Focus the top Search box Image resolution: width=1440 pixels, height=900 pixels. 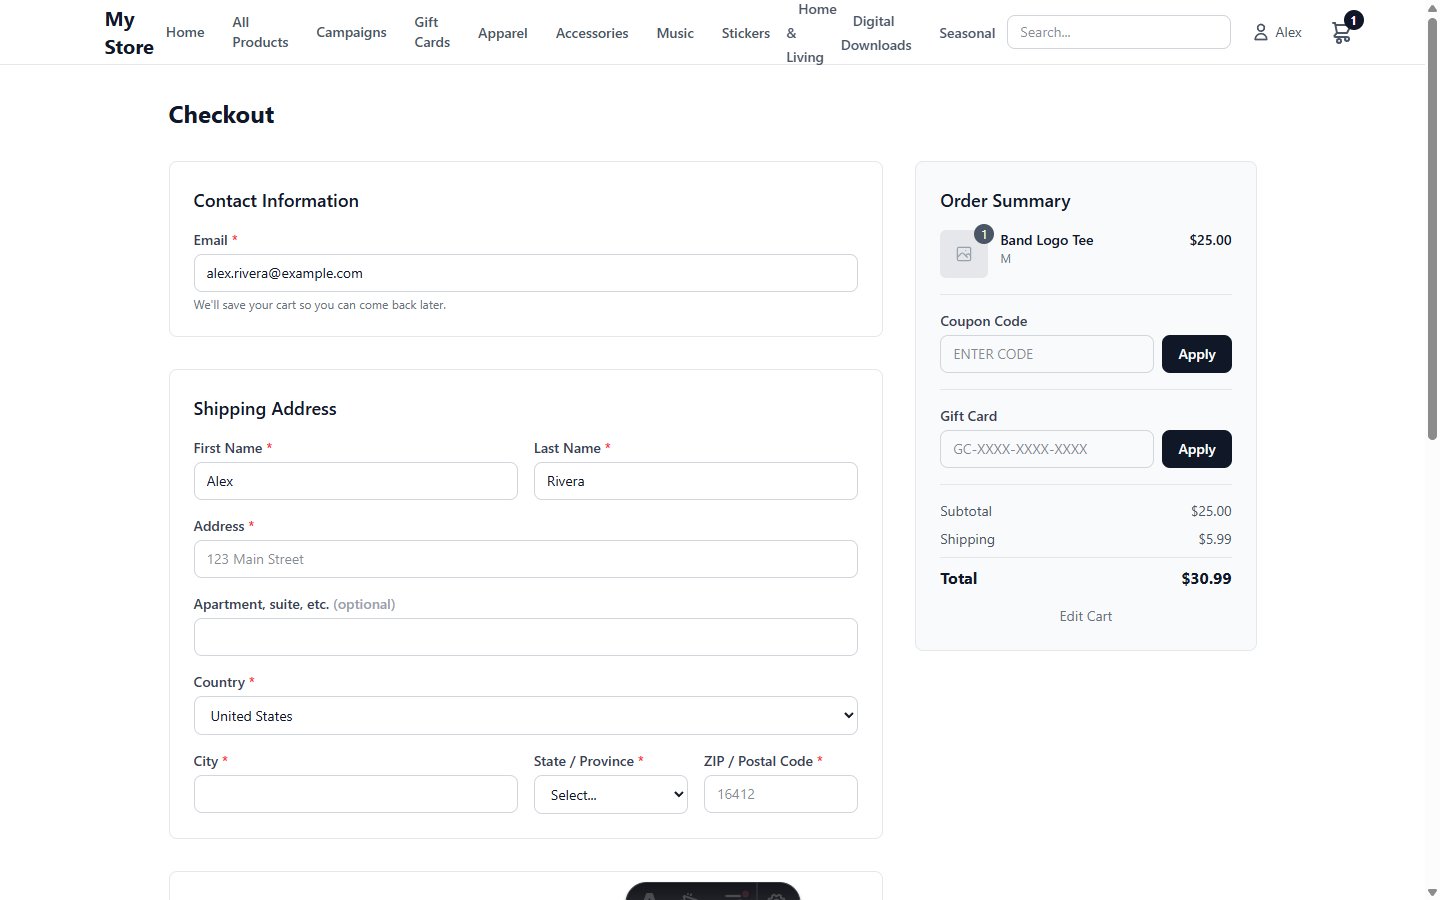[x=1118, y=32]
